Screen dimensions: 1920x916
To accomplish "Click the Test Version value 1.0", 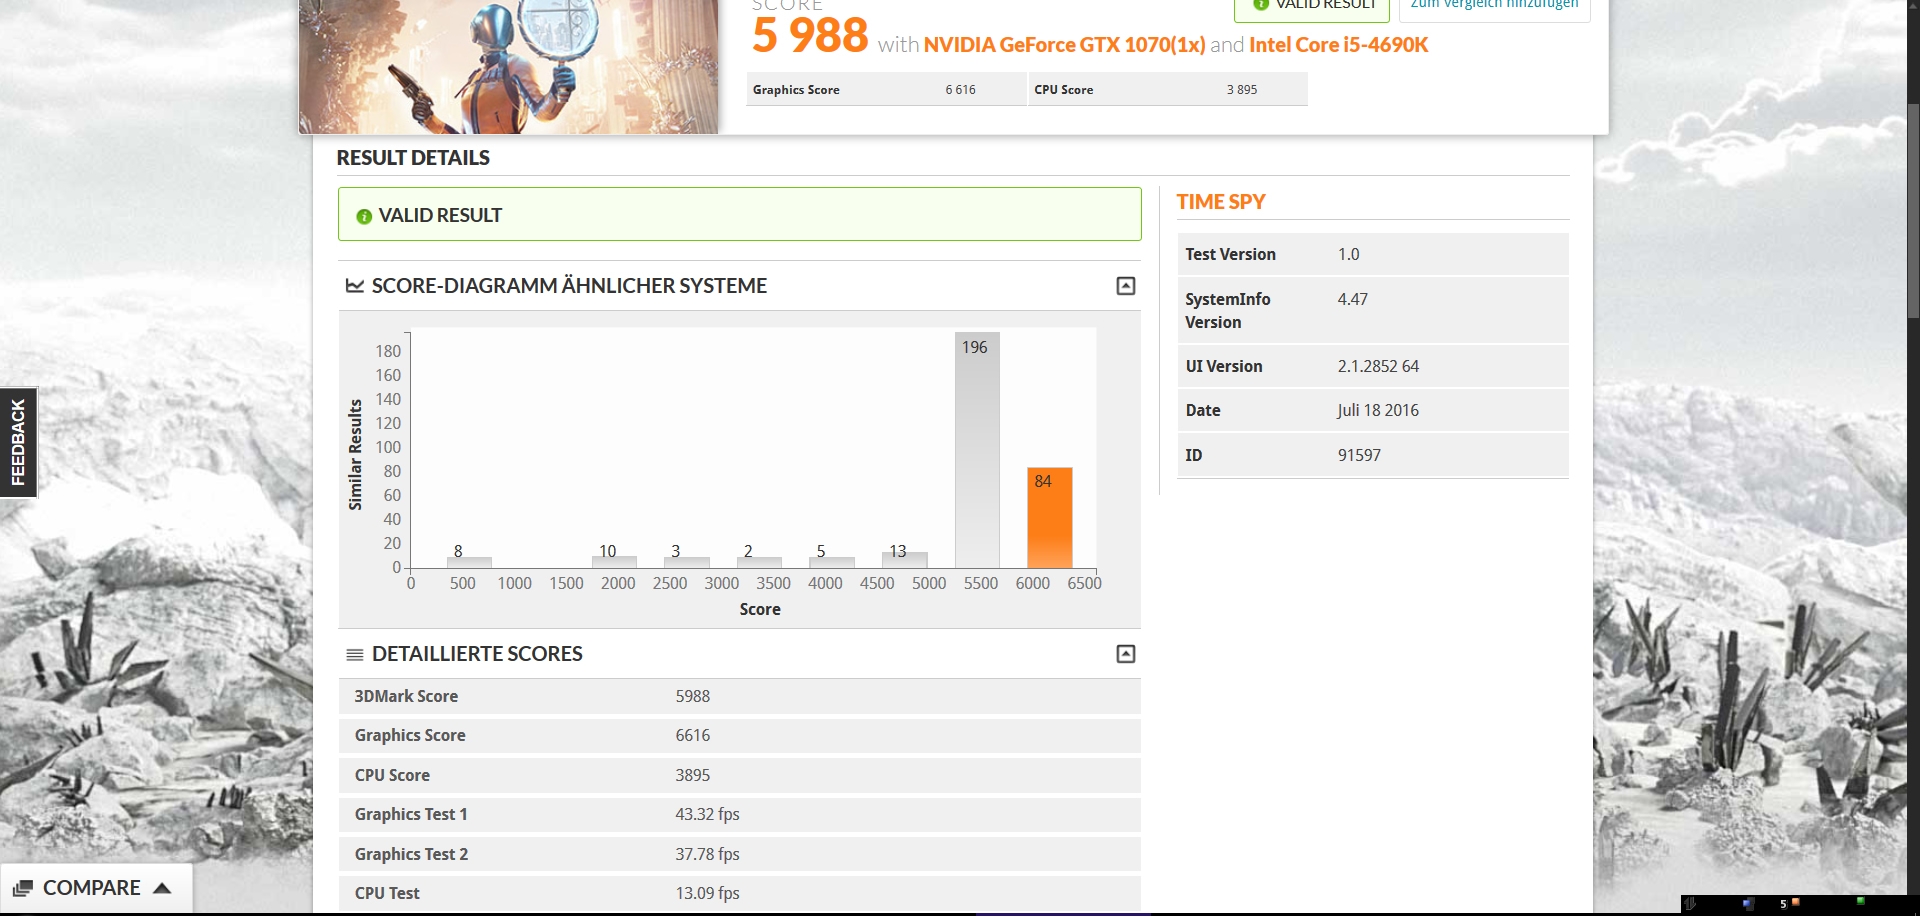I will tap(1348, 254).
